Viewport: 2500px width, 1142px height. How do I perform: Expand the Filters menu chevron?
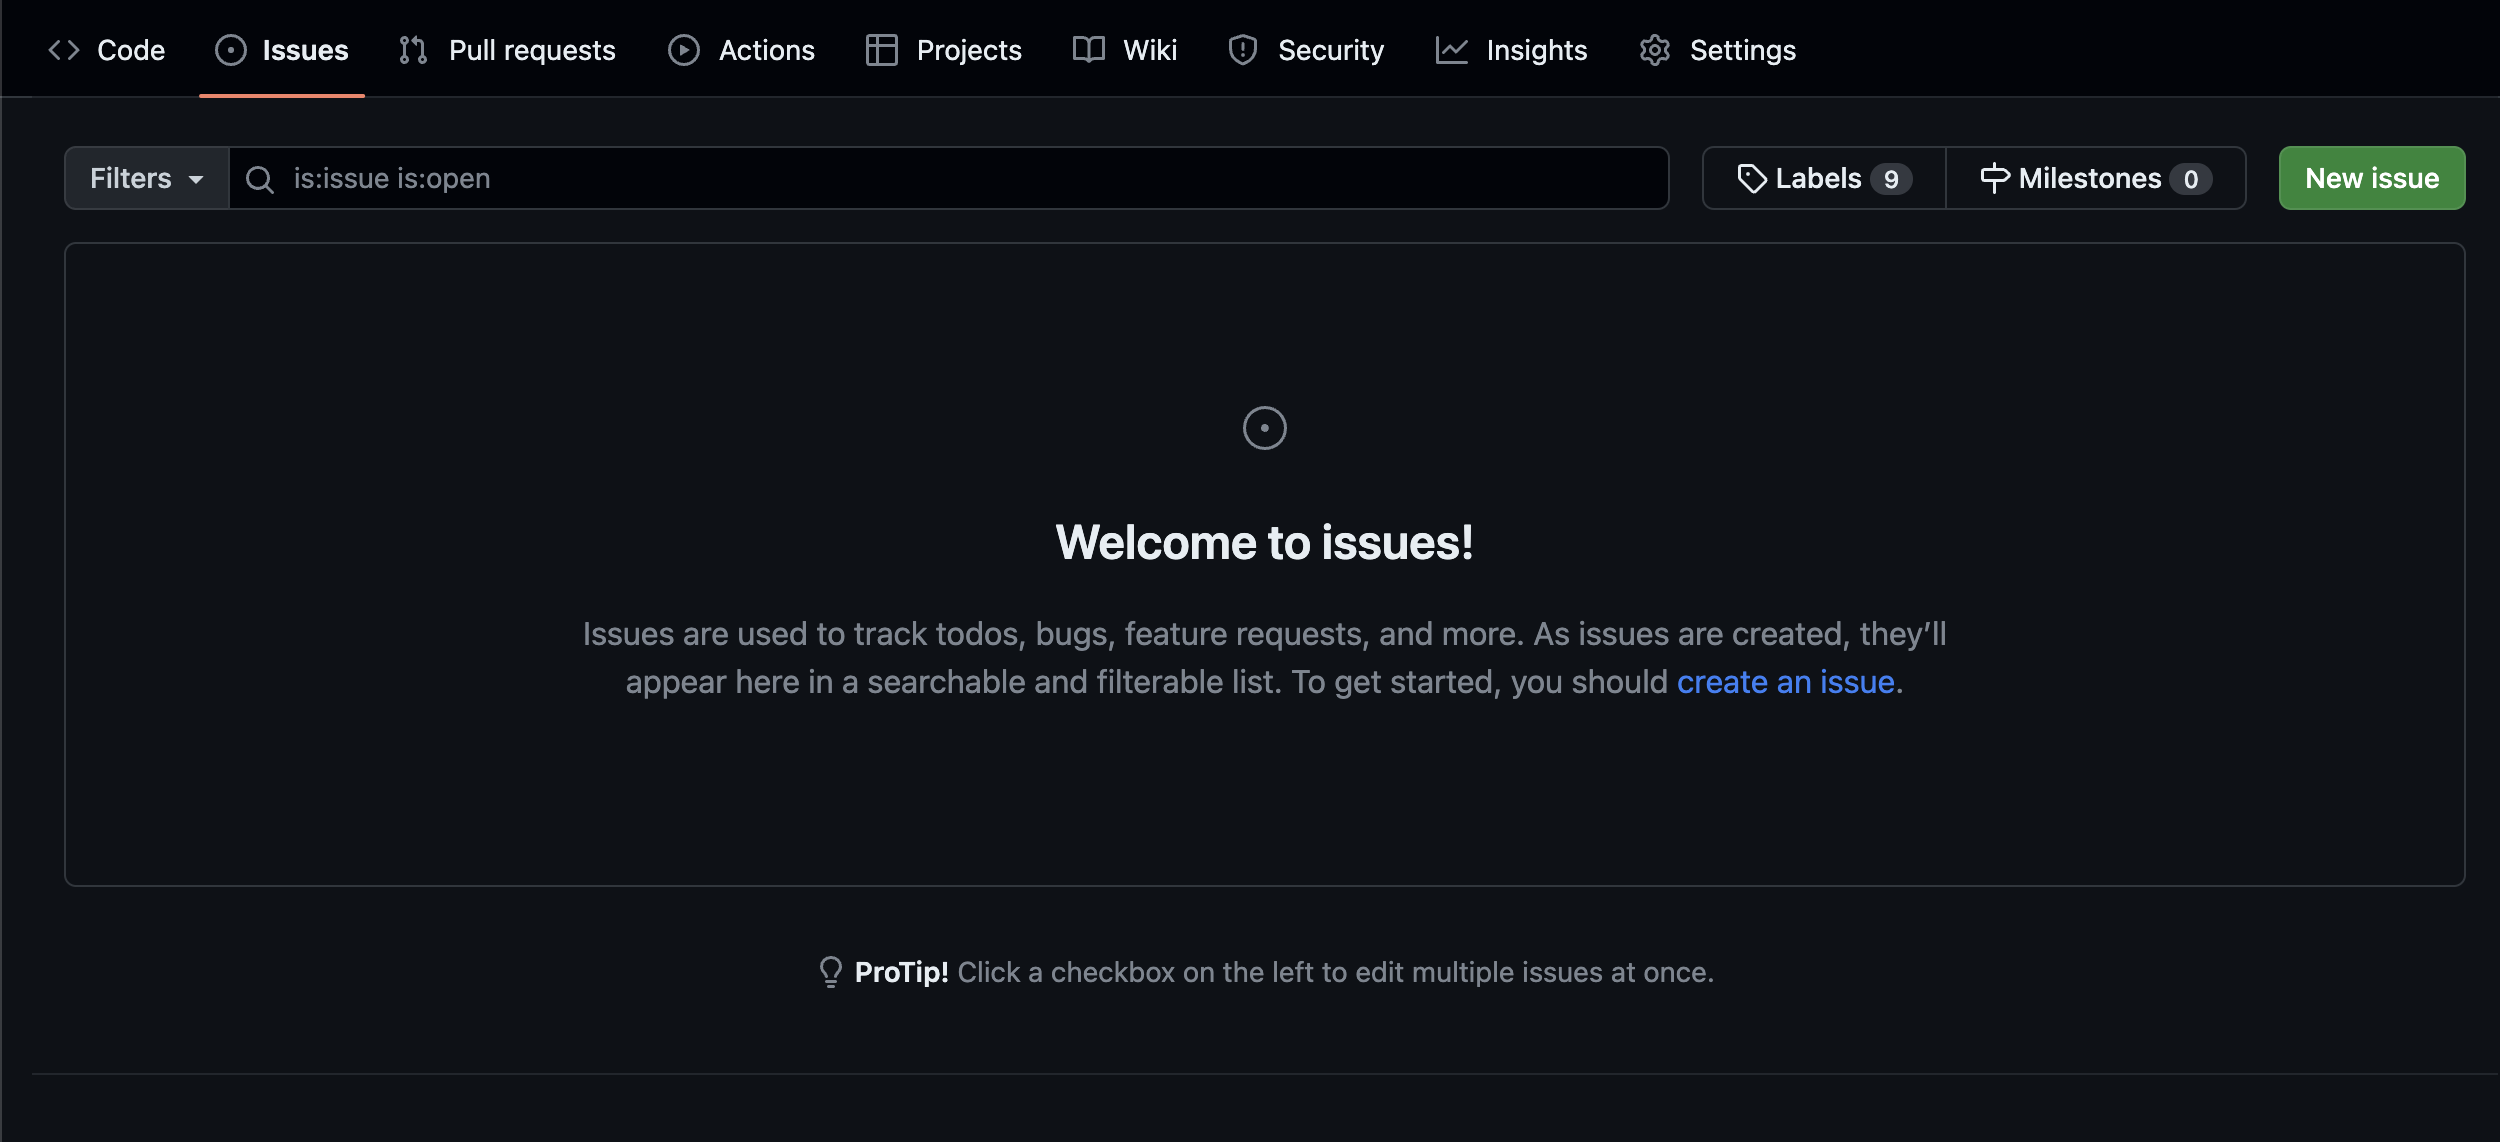pyautogui.click(x=196, y=180)
